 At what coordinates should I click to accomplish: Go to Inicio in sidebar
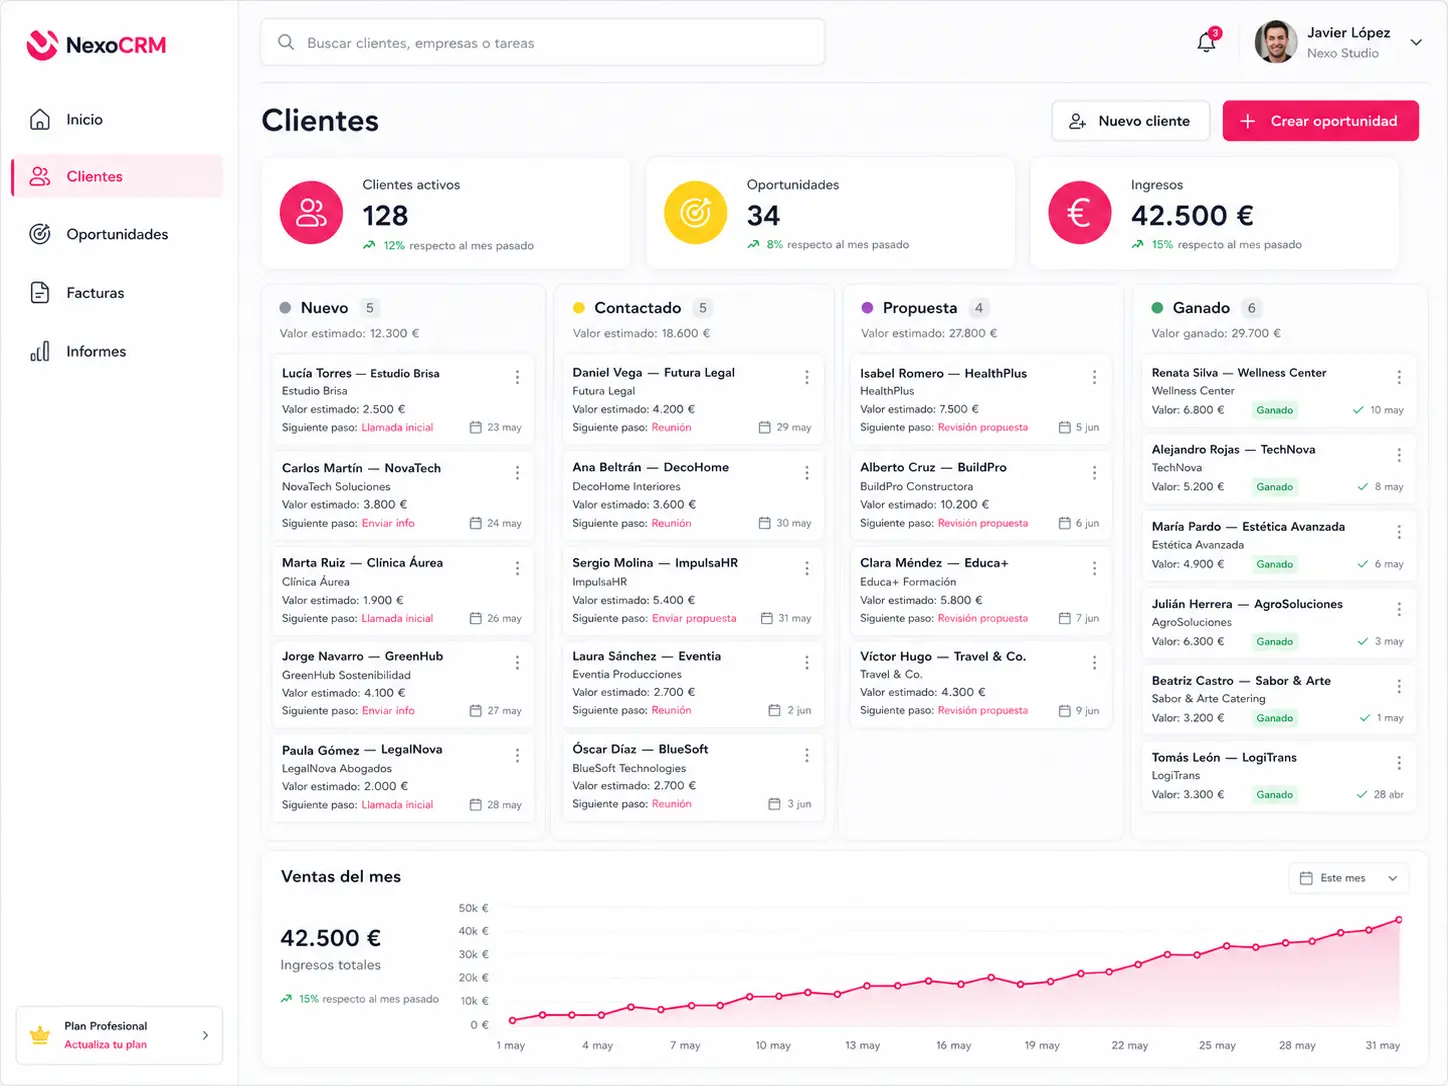(x=117, y=119)
